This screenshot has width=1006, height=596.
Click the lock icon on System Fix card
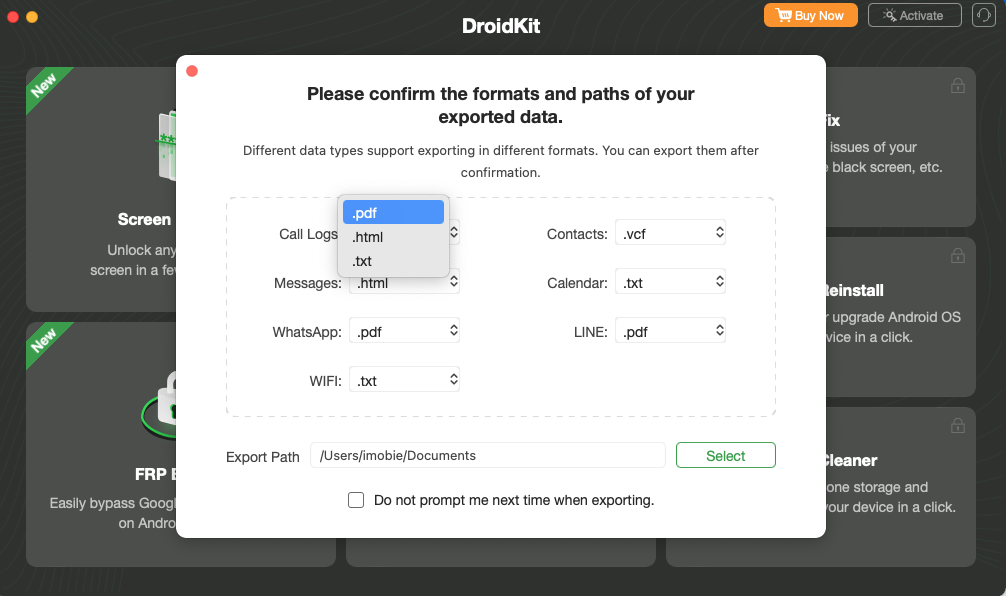click(x=958, y=85)
